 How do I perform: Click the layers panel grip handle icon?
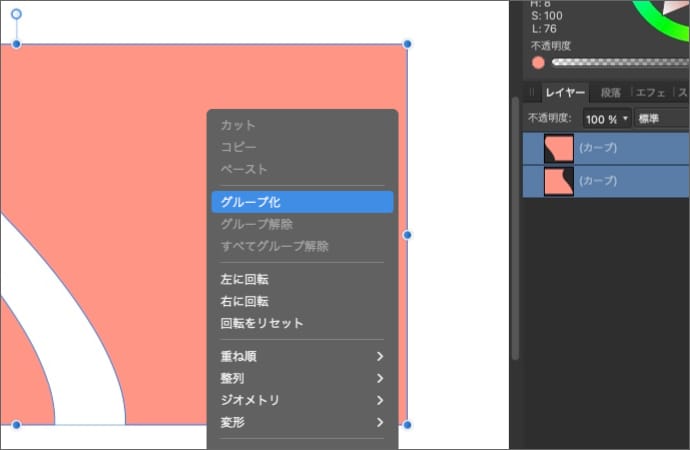tap(531, 93)
